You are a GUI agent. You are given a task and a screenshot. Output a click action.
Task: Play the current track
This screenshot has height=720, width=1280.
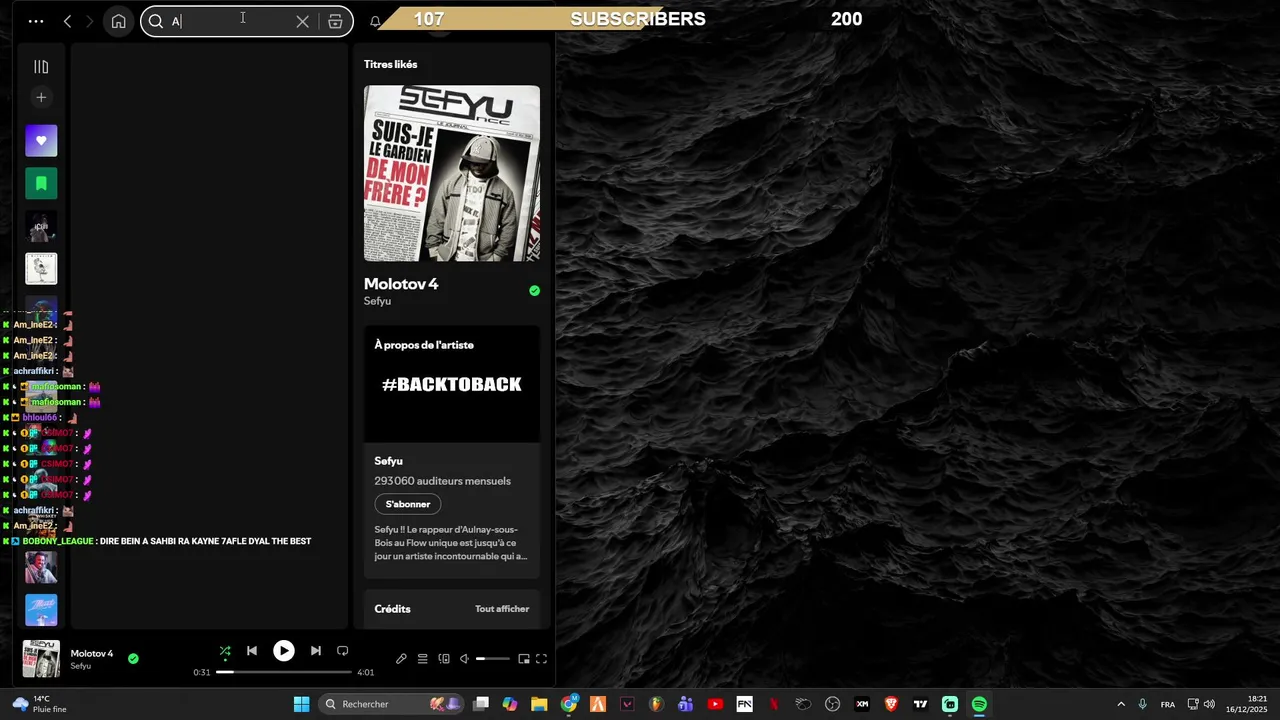pyautogui.click(x=284, y=651)
